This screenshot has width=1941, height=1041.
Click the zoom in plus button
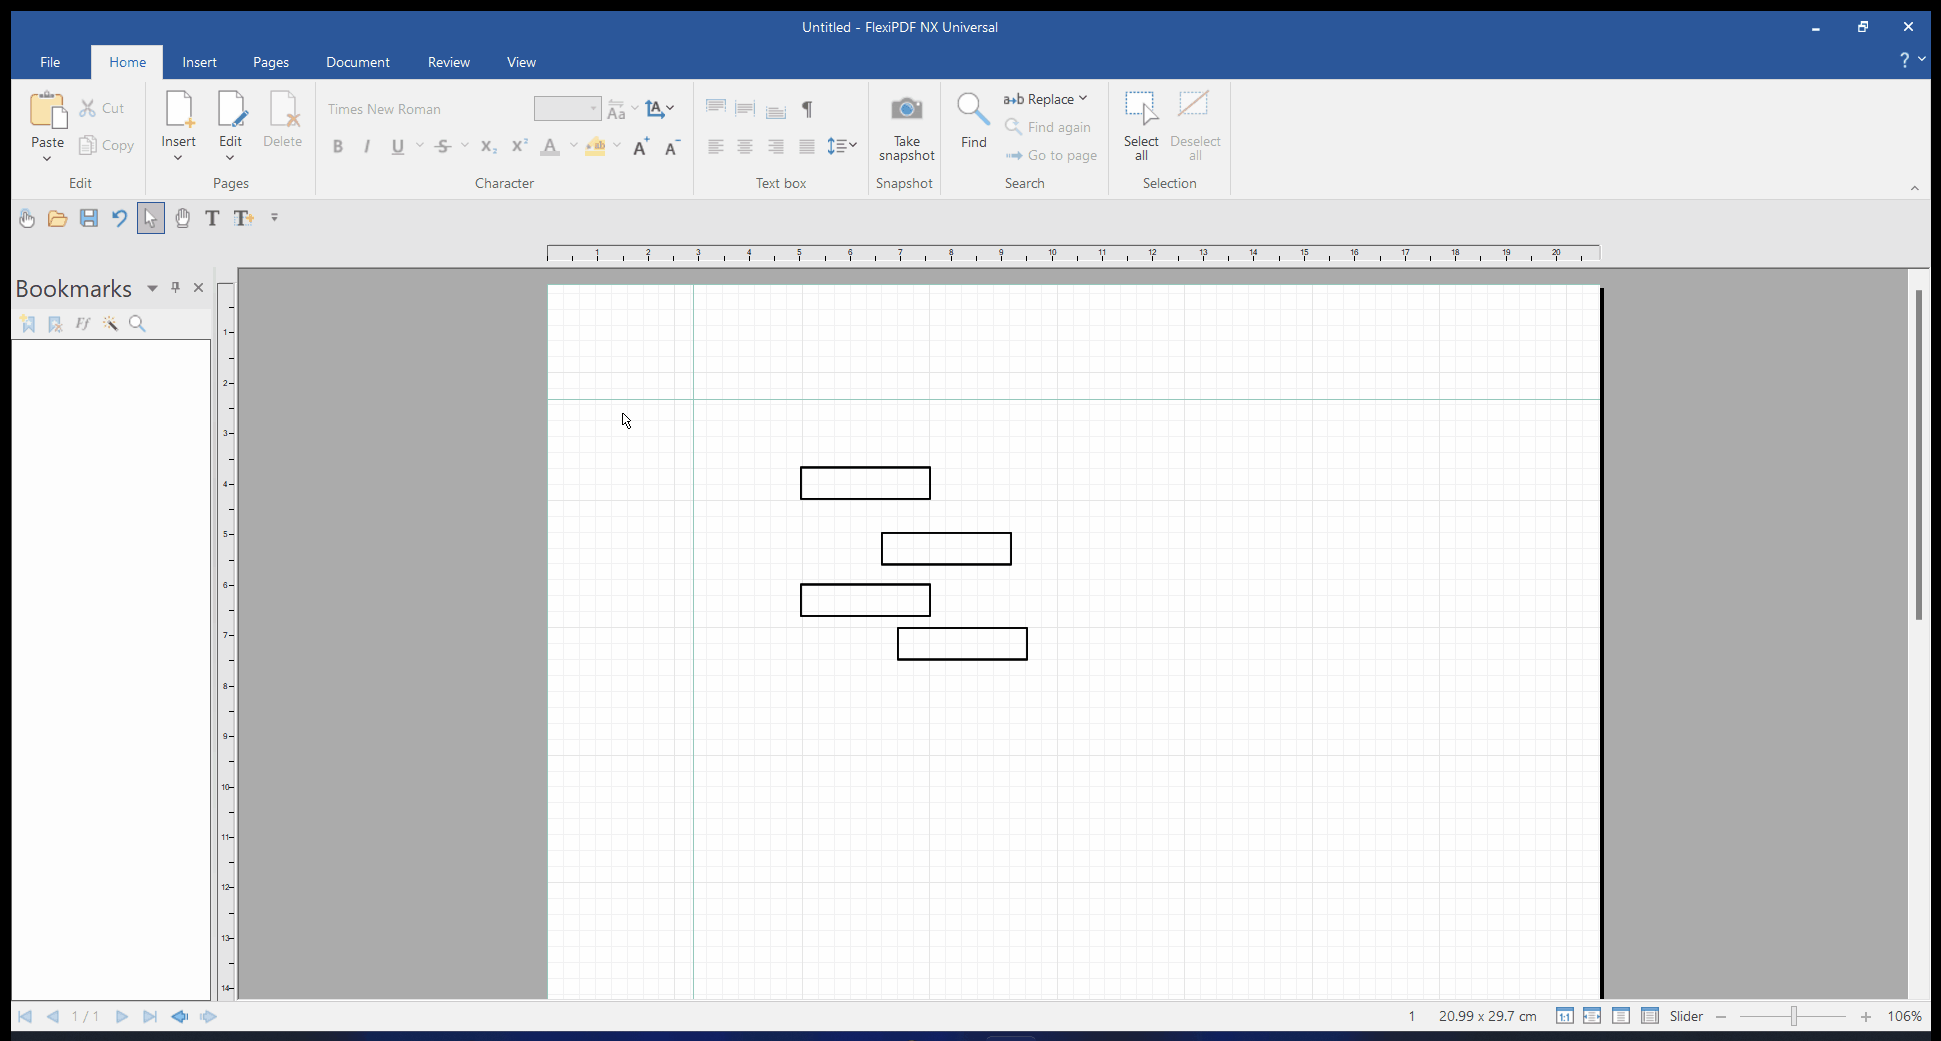pyautogui.click(x=1866, y=1016)
